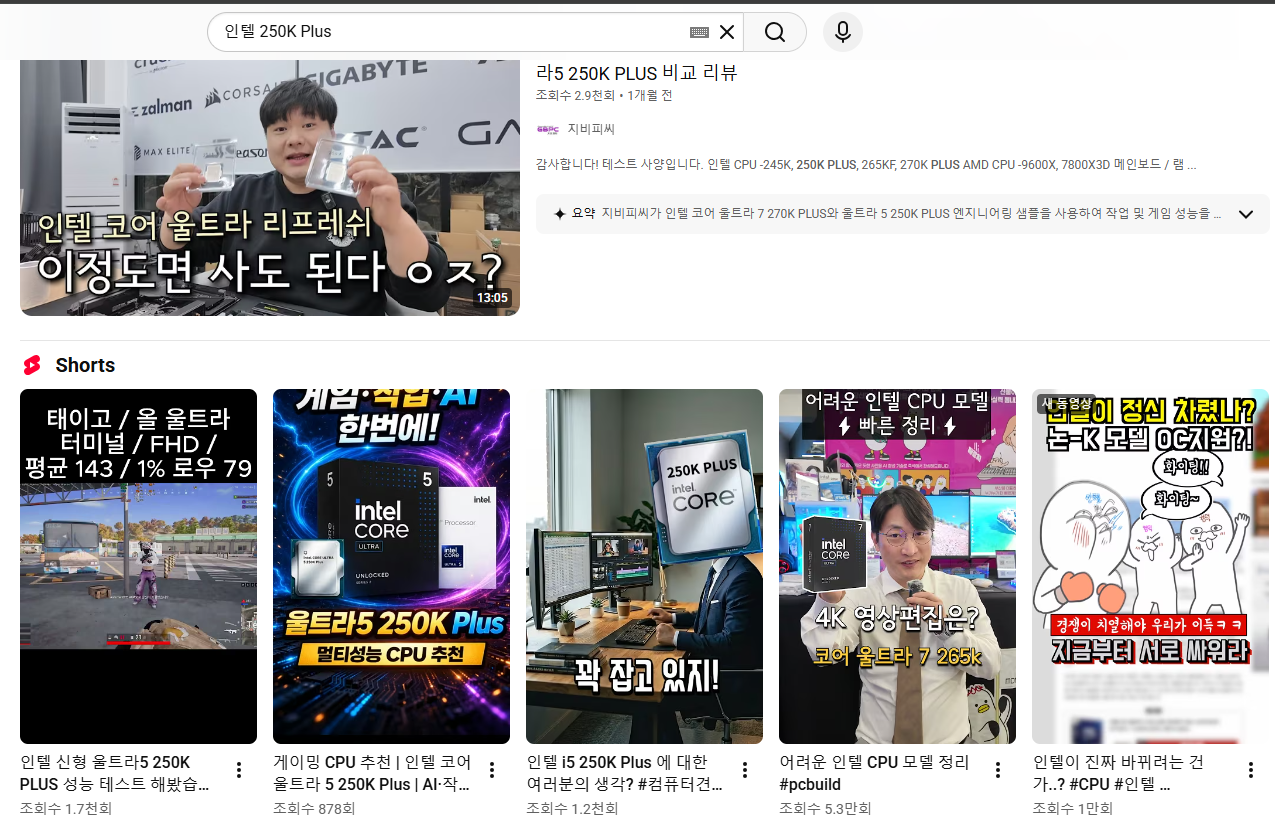Screen dimensions: 1275x815
Task: Click the 13:05 duration badge on thumbnail
Action: (492, 297)
